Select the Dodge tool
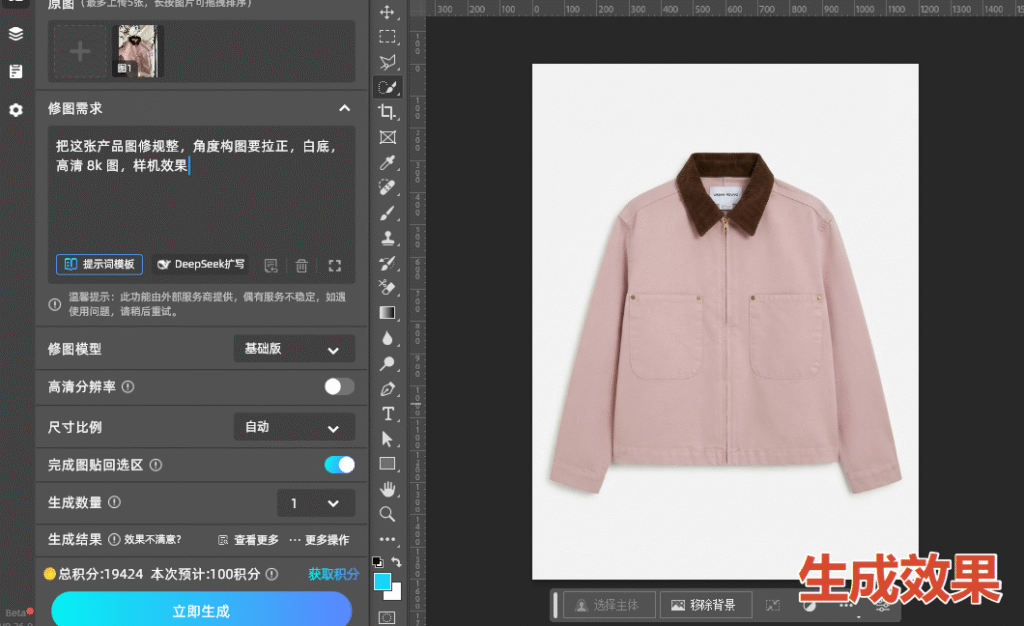This screenshot has height=626, width=1024. 387,364
